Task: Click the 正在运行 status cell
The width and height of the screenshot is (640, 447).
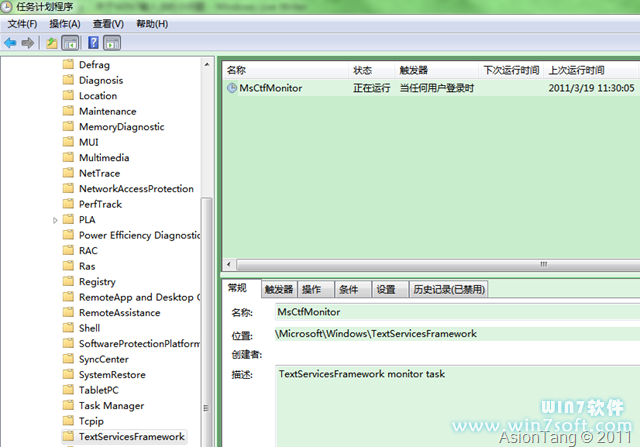Action: coord(371,88)
